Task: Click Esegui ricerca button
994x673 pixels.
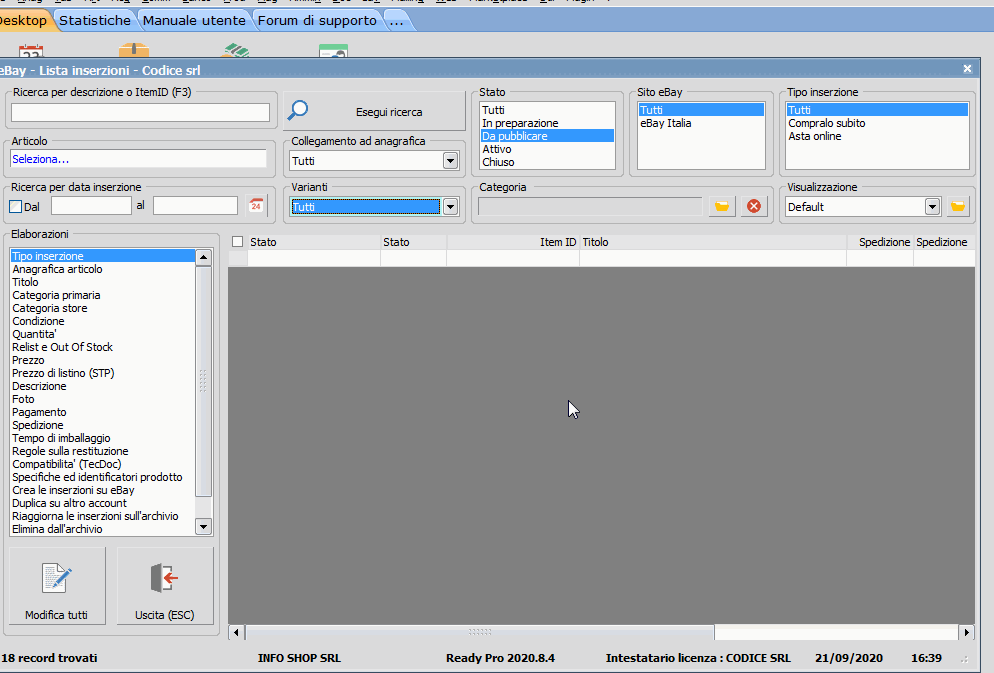Action: click(x=375, y=112)
